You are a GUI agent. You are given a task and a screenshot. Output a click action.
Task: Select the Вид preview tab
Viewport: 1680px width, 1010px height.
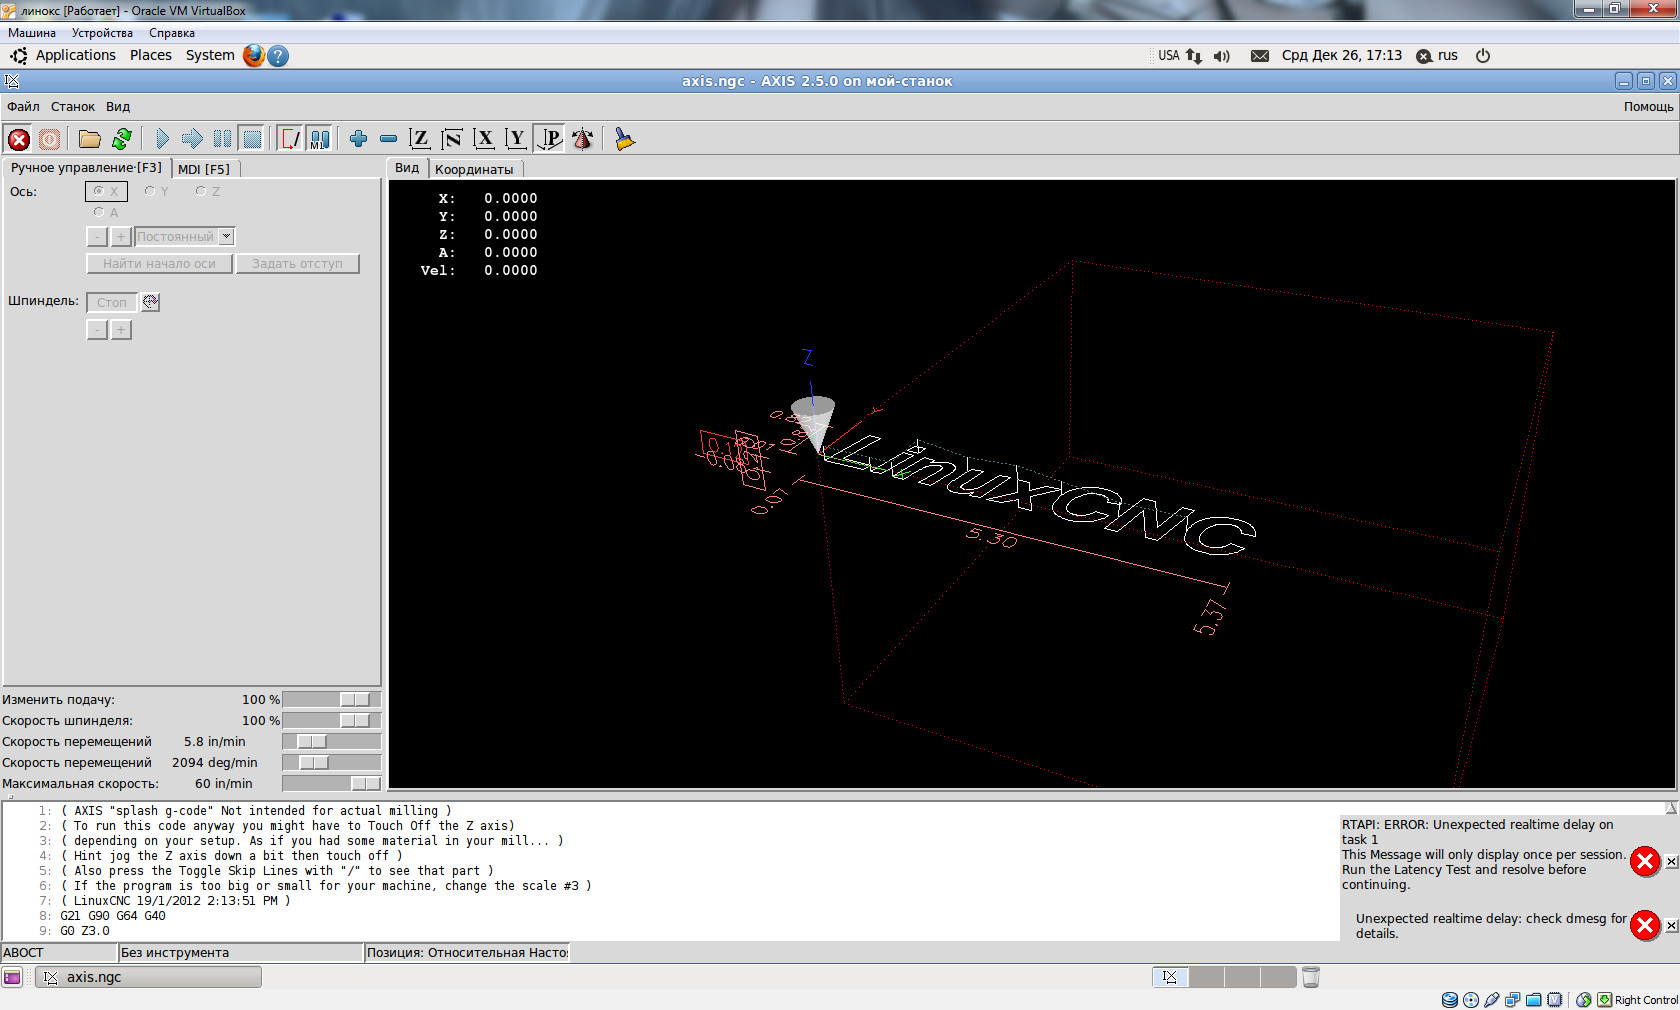(407, 168)
